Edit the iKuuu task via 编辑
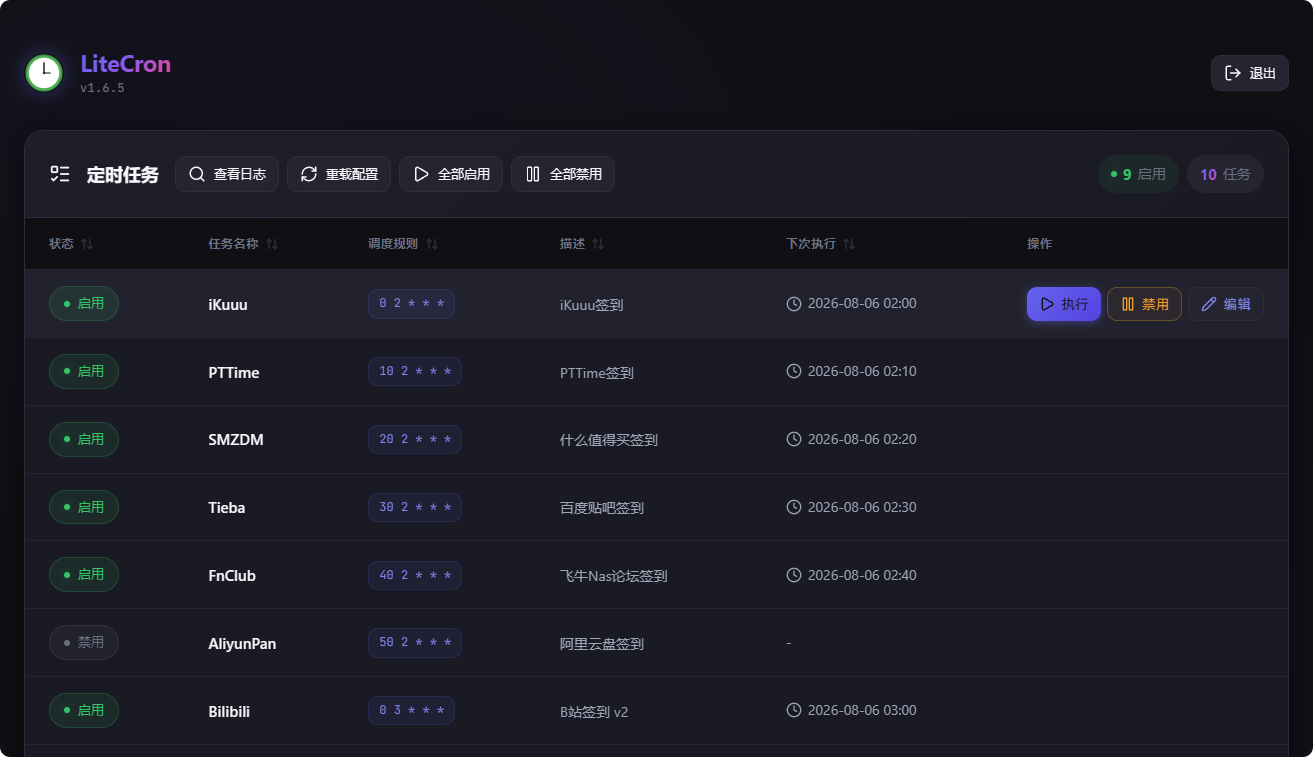 pyautogui.click(x=1226, y=304)
